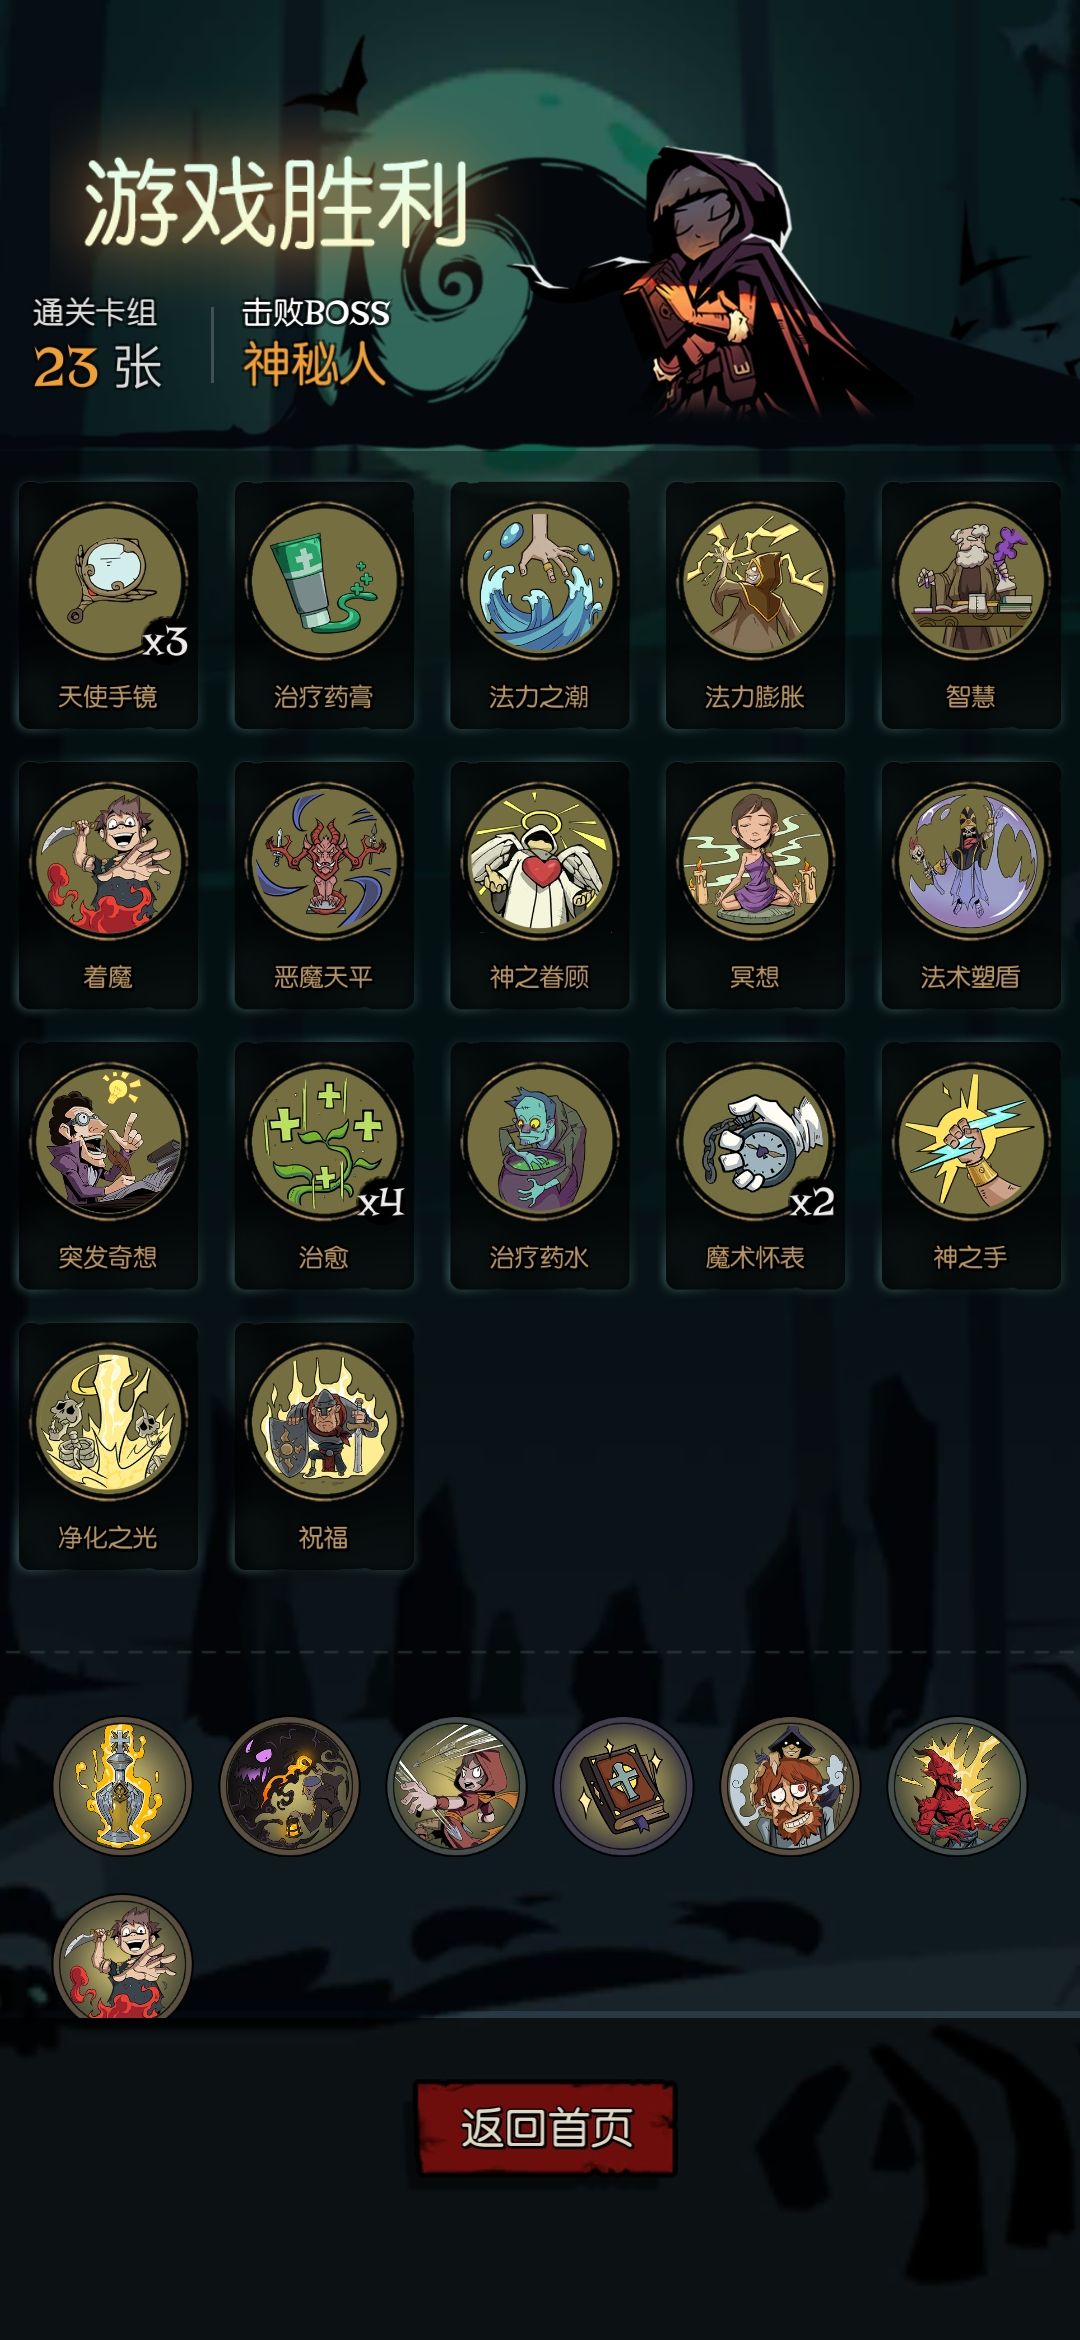Tap the 魔术怀表 pocket watch card
This screenshot has height=2340, width=1080.
[x=755, y=1166]
